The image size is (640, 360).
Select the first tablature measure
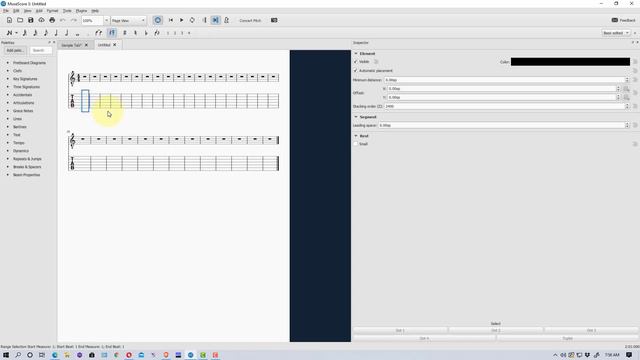[x=85, y=101]
